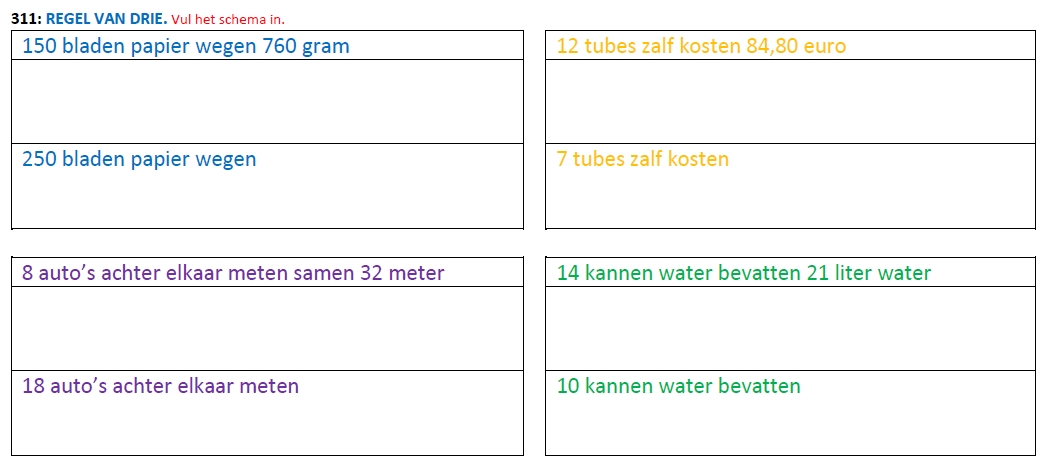This screenshot has width=1048, height=465.
Task: Click the '250 bladen papier wegen' answer cell
Action: [267, 186]
